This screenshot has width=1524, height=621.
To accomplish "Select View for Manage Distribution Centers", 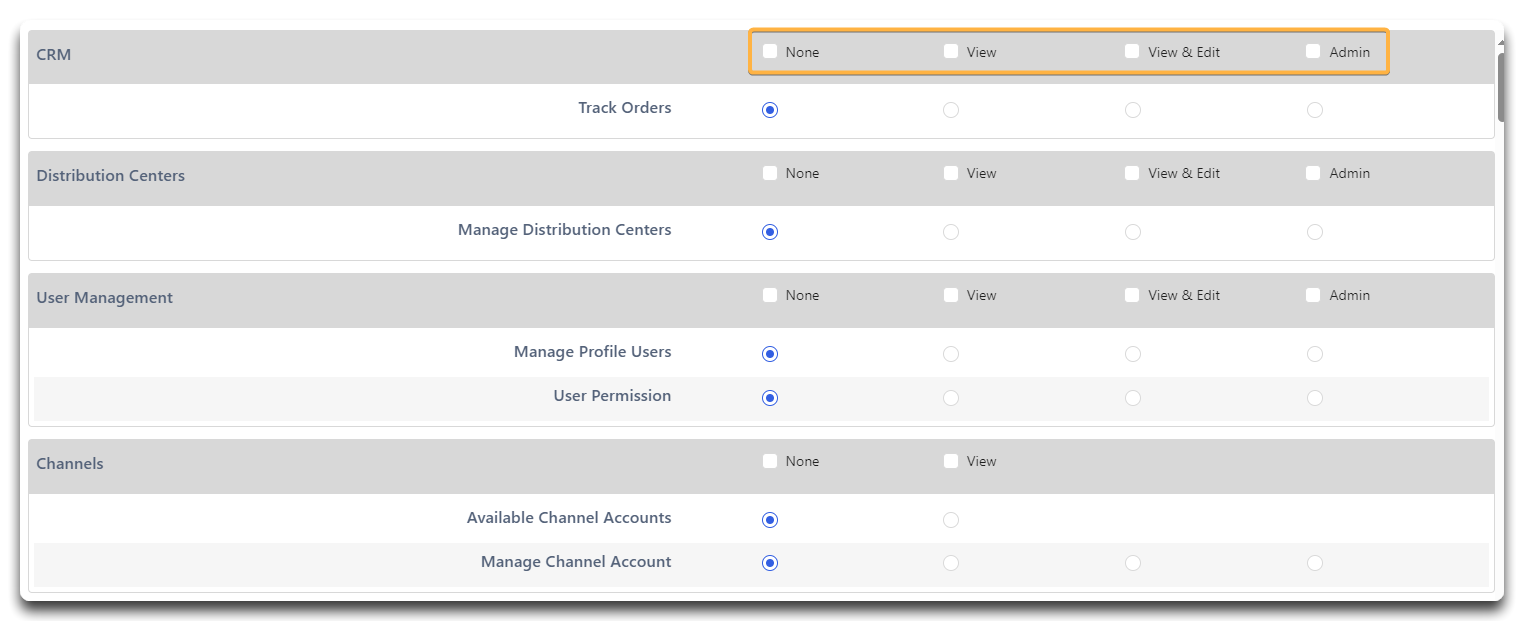I will (x=951, y=232).
